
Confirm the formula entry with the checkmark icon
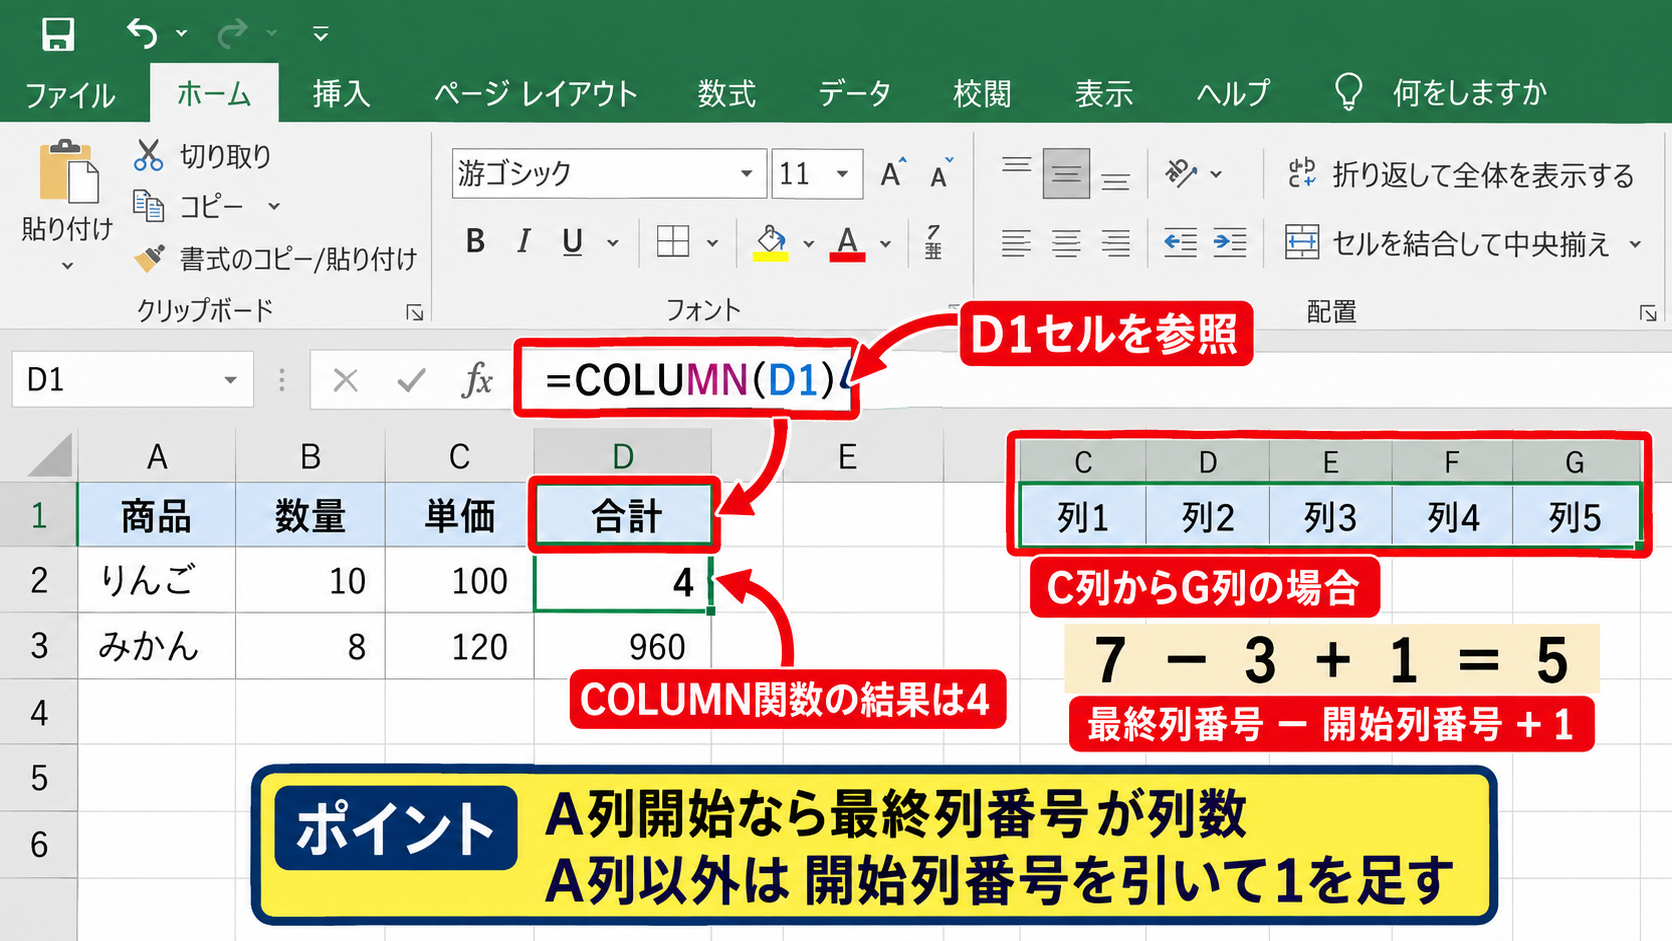point(411,380)
